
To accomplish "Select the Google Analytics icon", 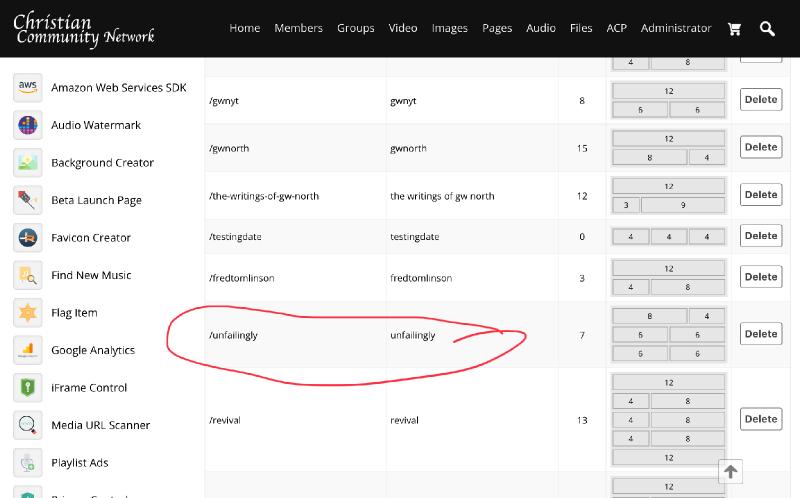I will point(28,350).
